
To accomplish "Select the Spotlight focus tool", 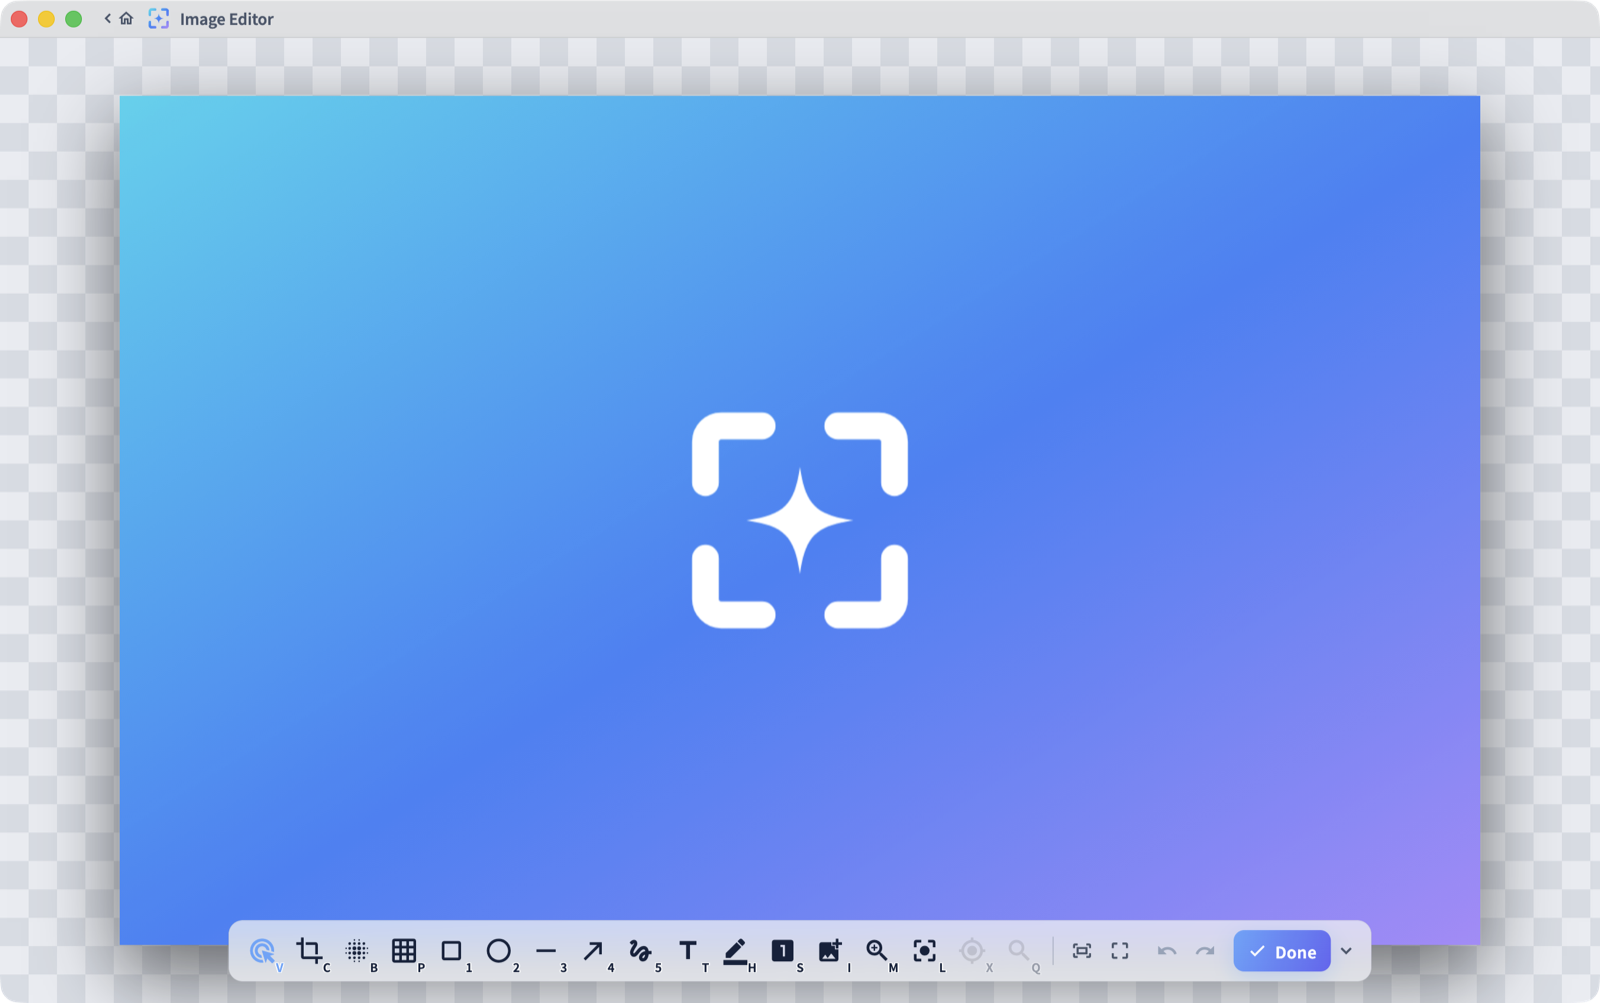I will [x=925, y=951].
